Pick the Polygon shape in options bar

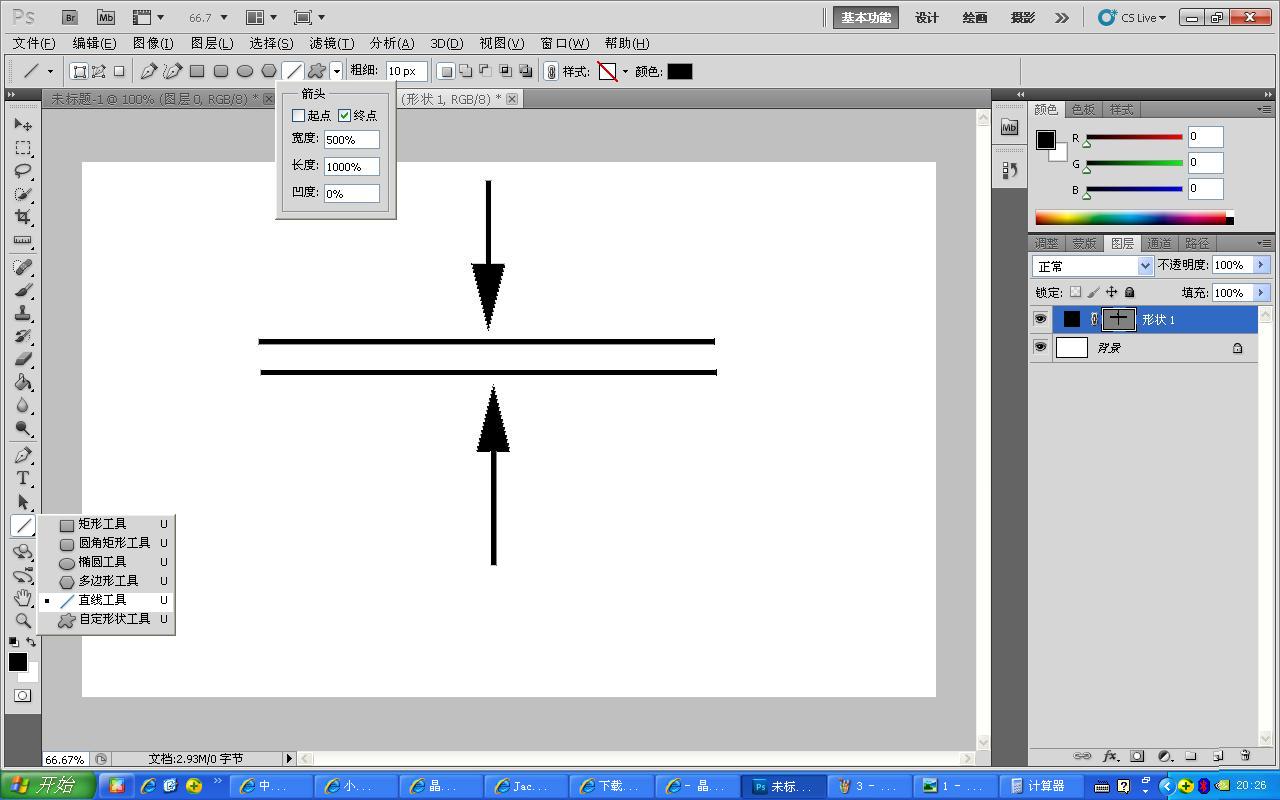tap(269, 71)
